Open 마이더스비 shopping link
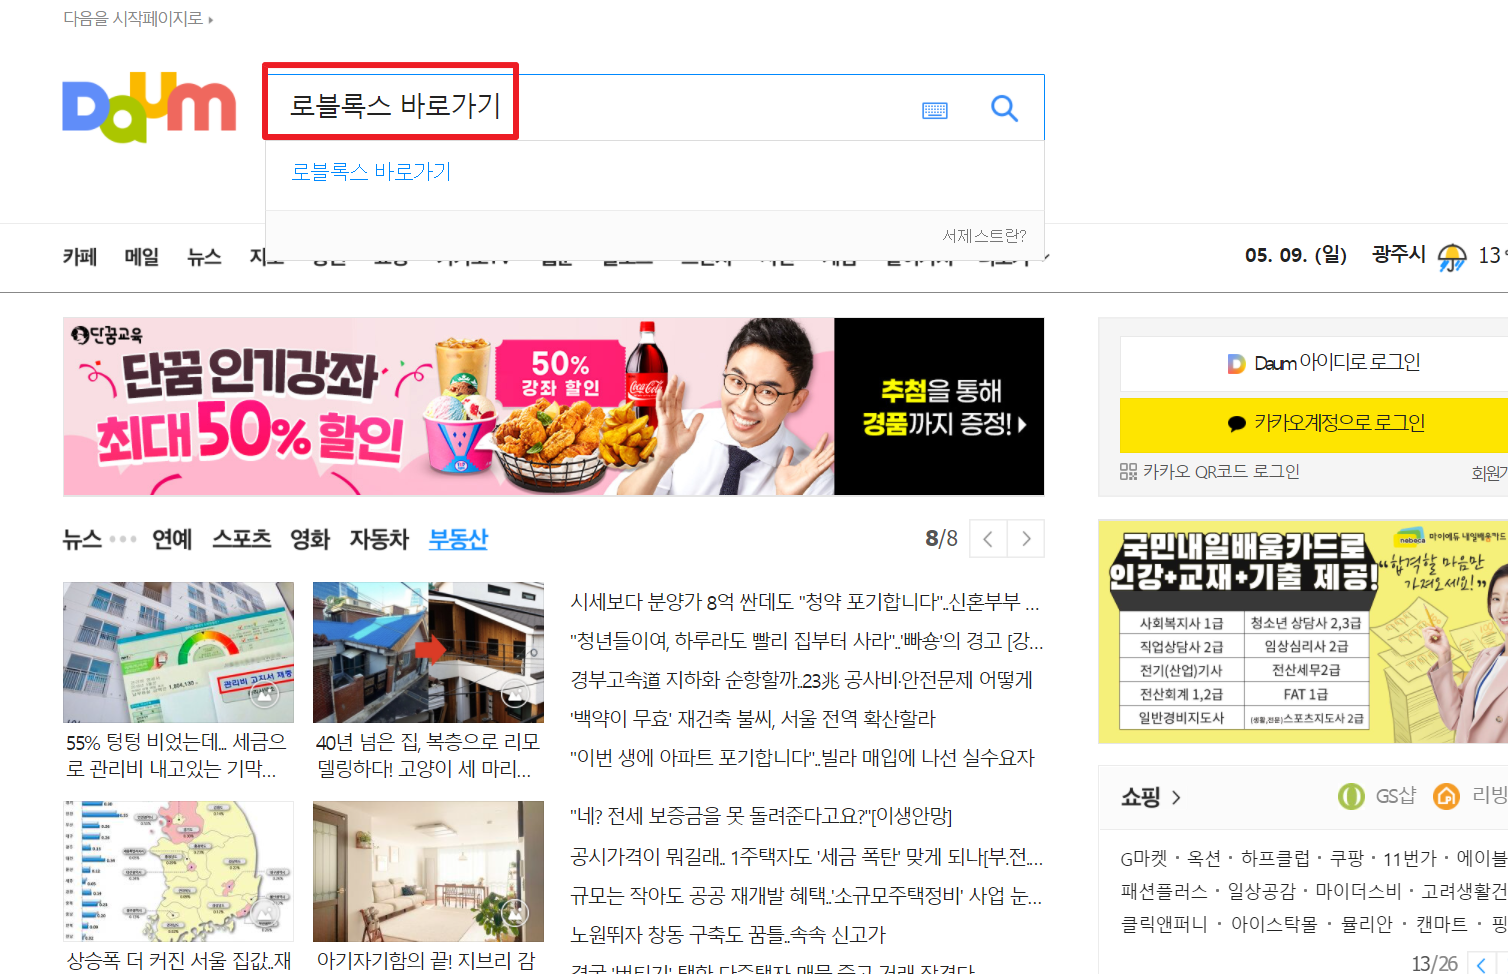 [1358, 891]
